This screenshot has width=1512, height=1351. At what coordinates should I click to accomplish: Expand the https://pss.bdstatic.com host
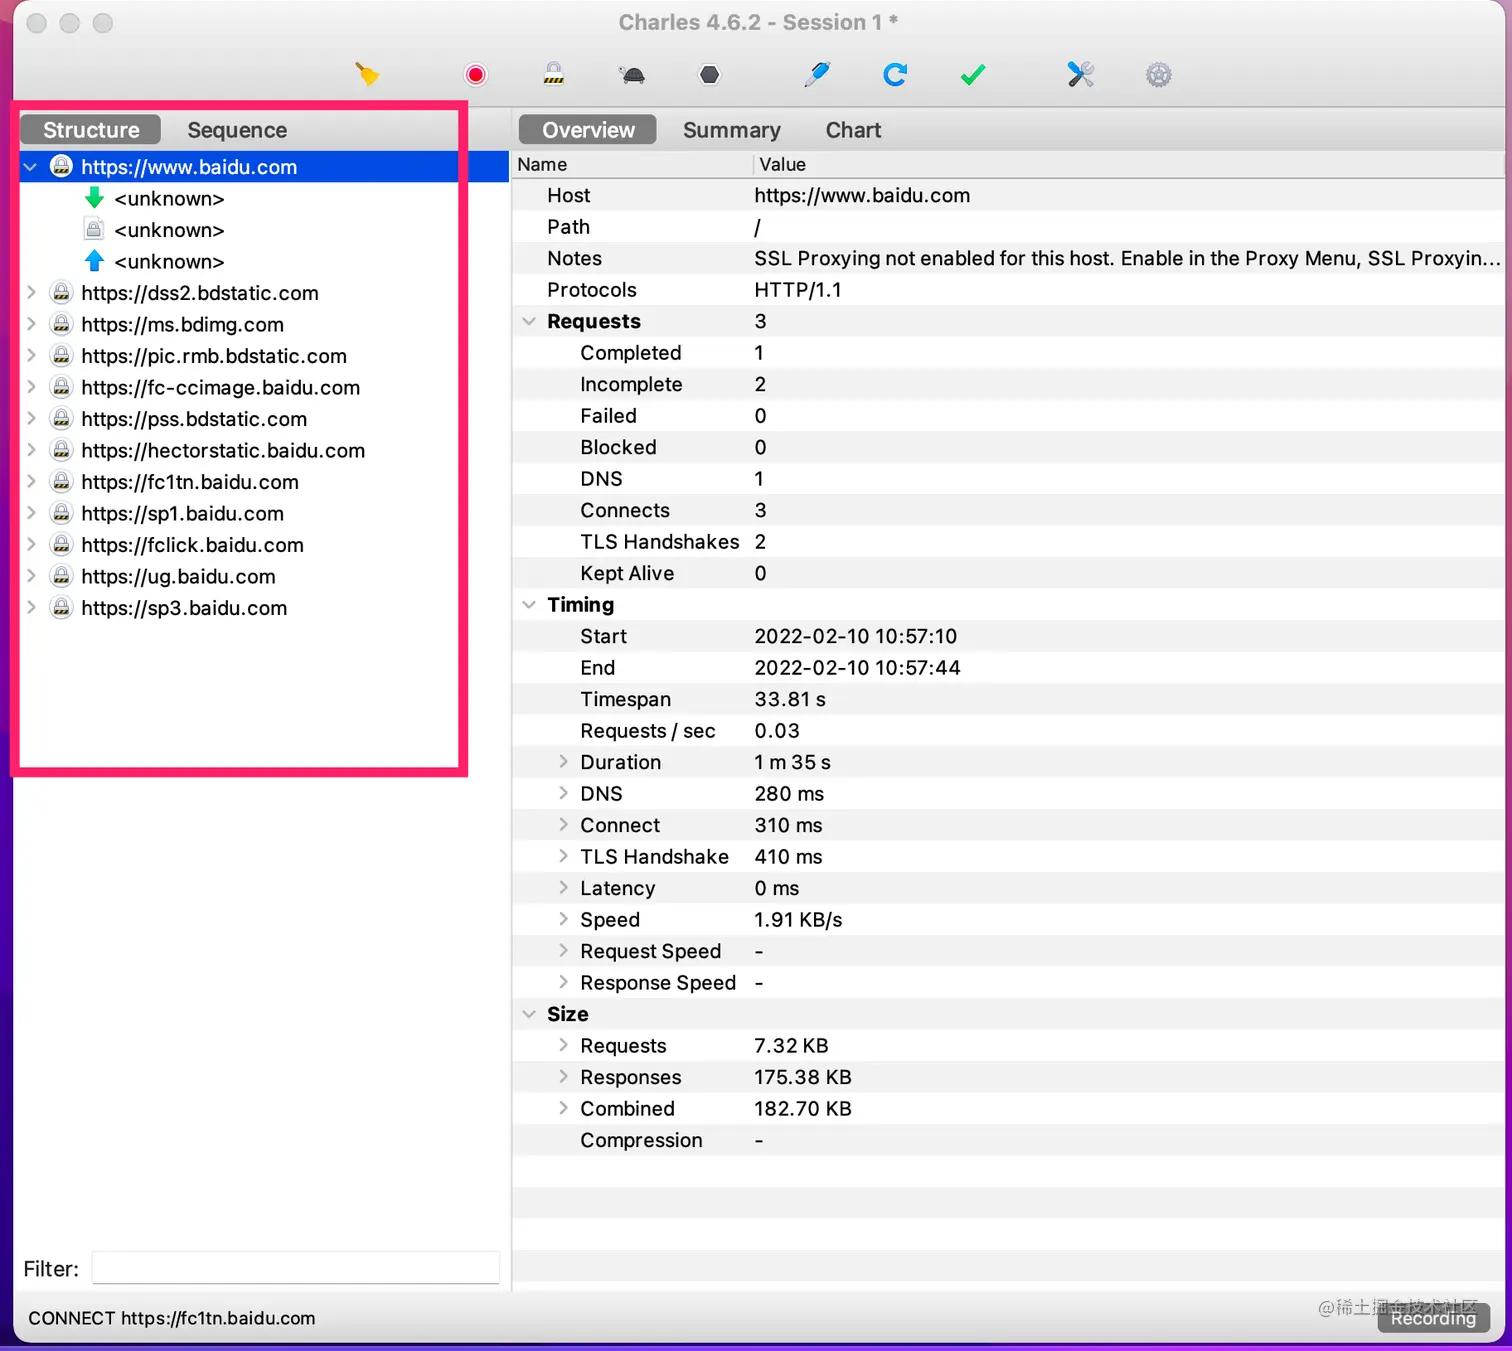(x=31, y=419)
